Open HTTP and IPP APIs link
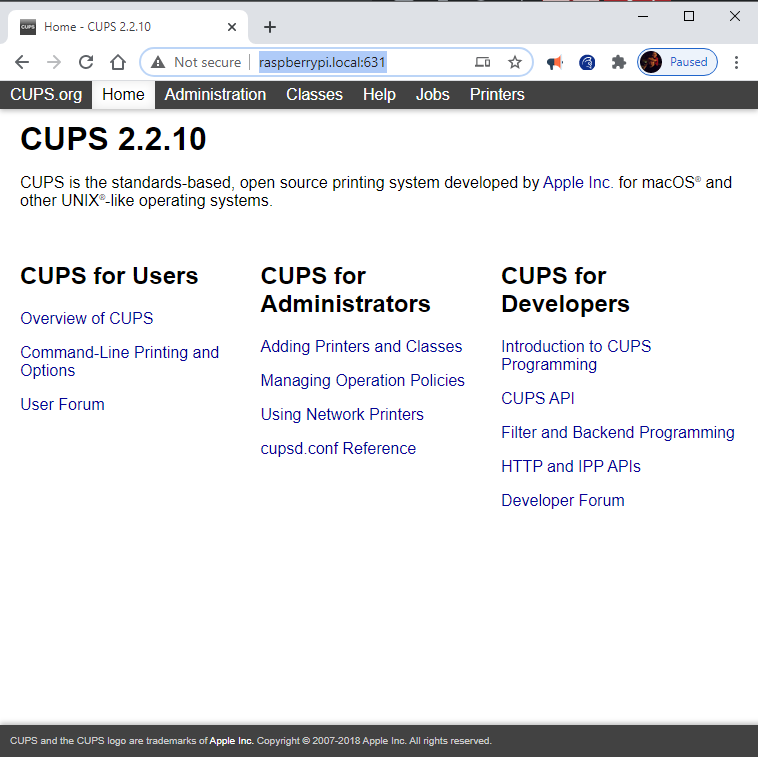This screenshot has width=758, height=757. (x=571, y=466)
